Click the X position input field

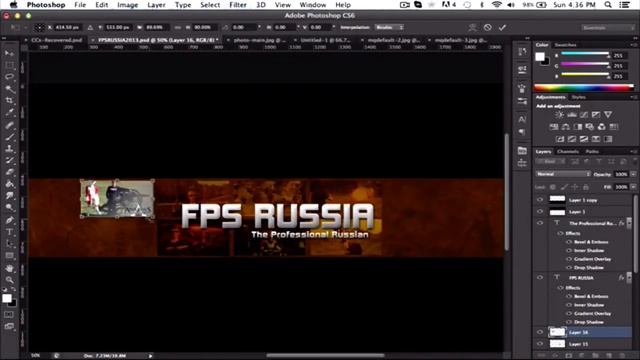(67, 27)
